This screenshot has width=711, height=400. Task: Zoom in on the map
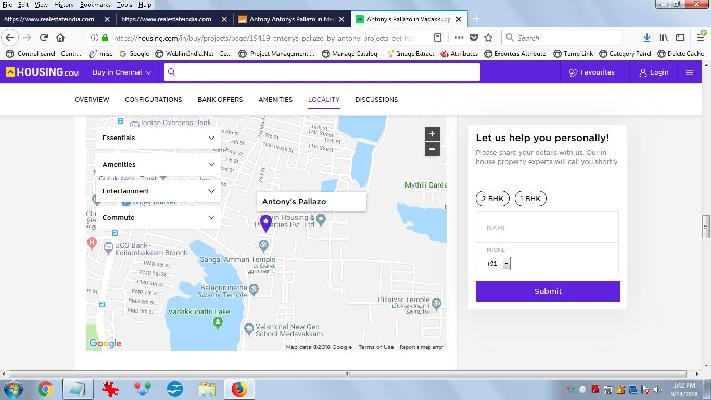(x=432, y=134)
